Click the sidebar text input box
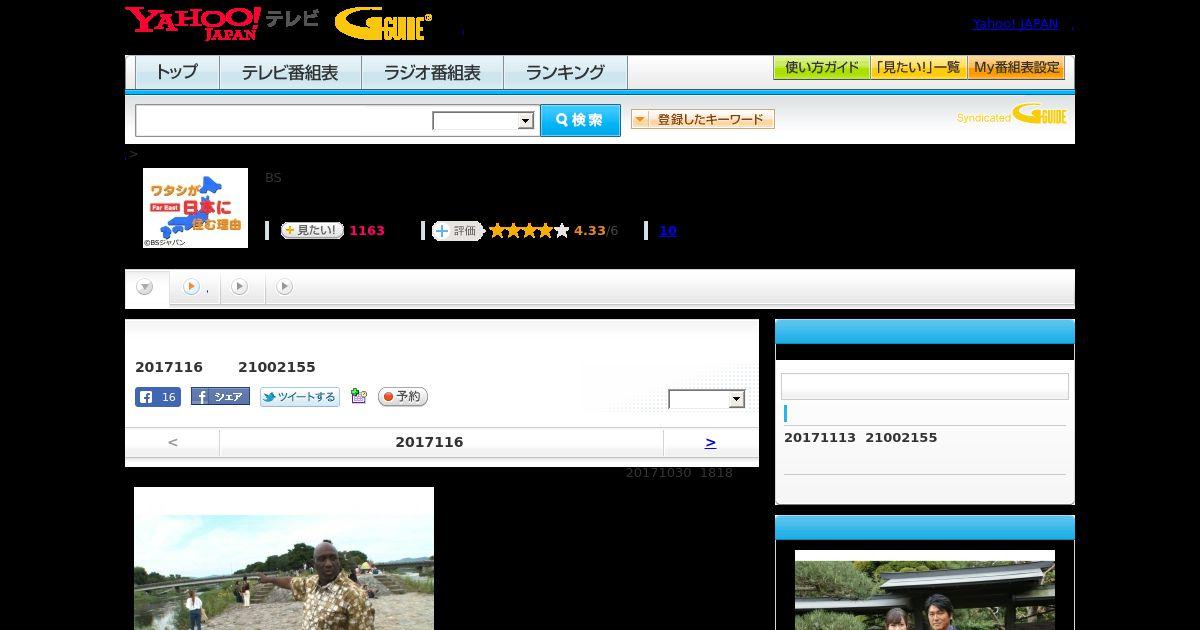Viewport: 1200px width, 630px height. coord(925,387)
